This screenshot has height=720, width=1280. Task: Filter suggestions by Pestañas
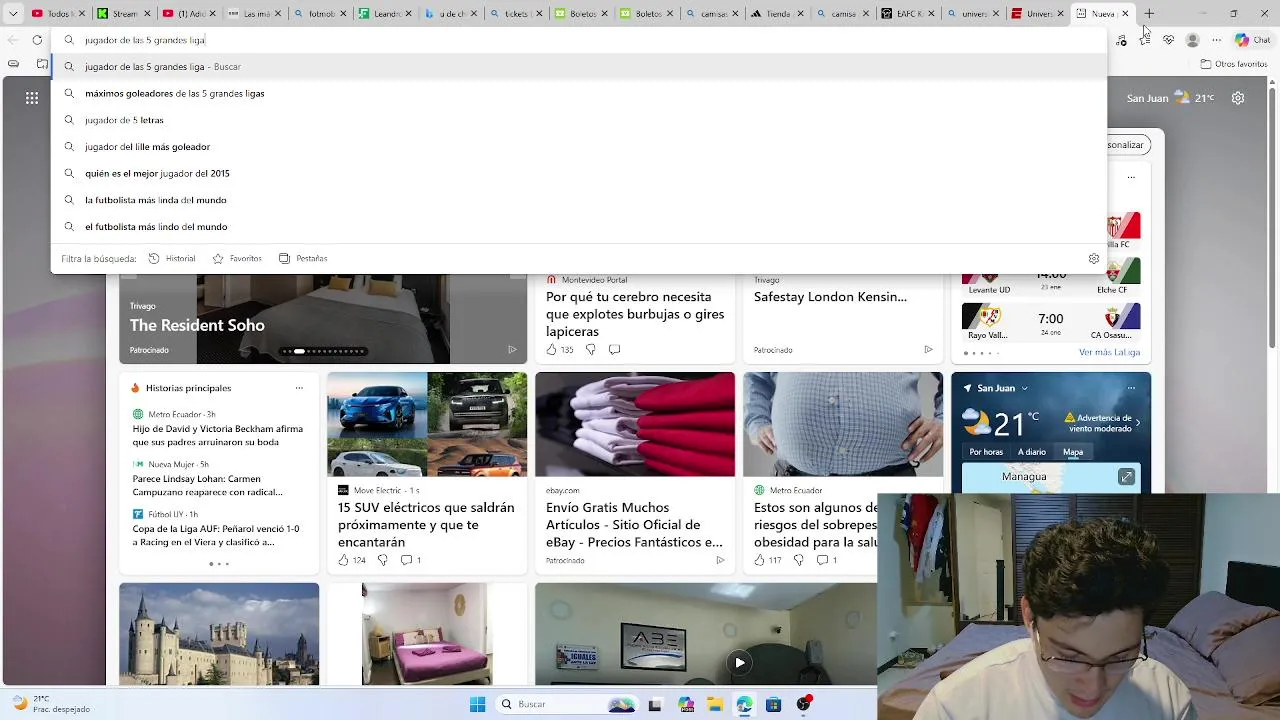click(303, 258)
